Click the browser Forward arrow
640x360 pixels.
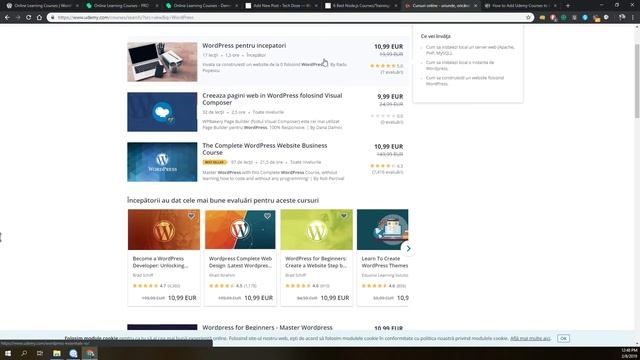click(18, 18)
